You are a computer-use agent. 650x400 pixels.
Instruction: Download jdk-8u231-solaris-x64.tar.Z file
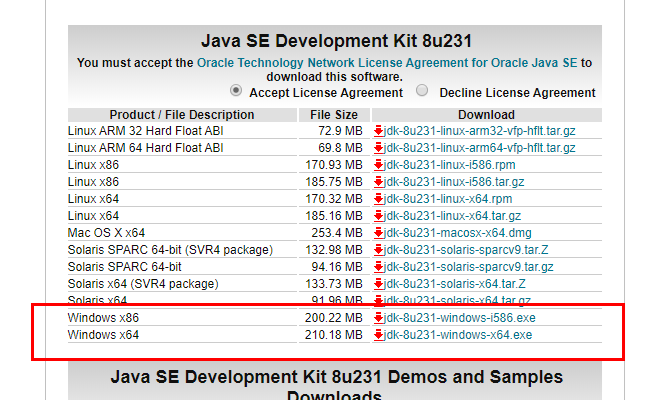455,284
